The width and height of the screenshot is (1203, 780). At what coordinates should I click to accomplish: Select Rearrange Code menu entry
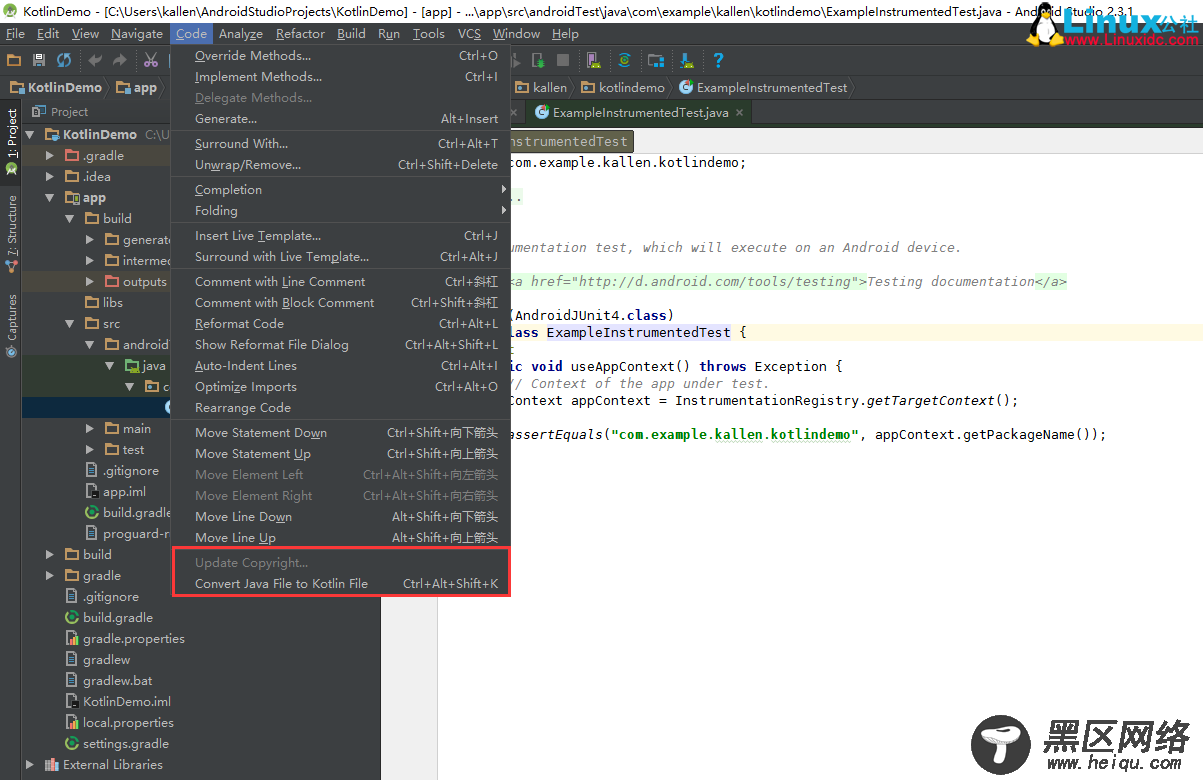pos(340,408)
